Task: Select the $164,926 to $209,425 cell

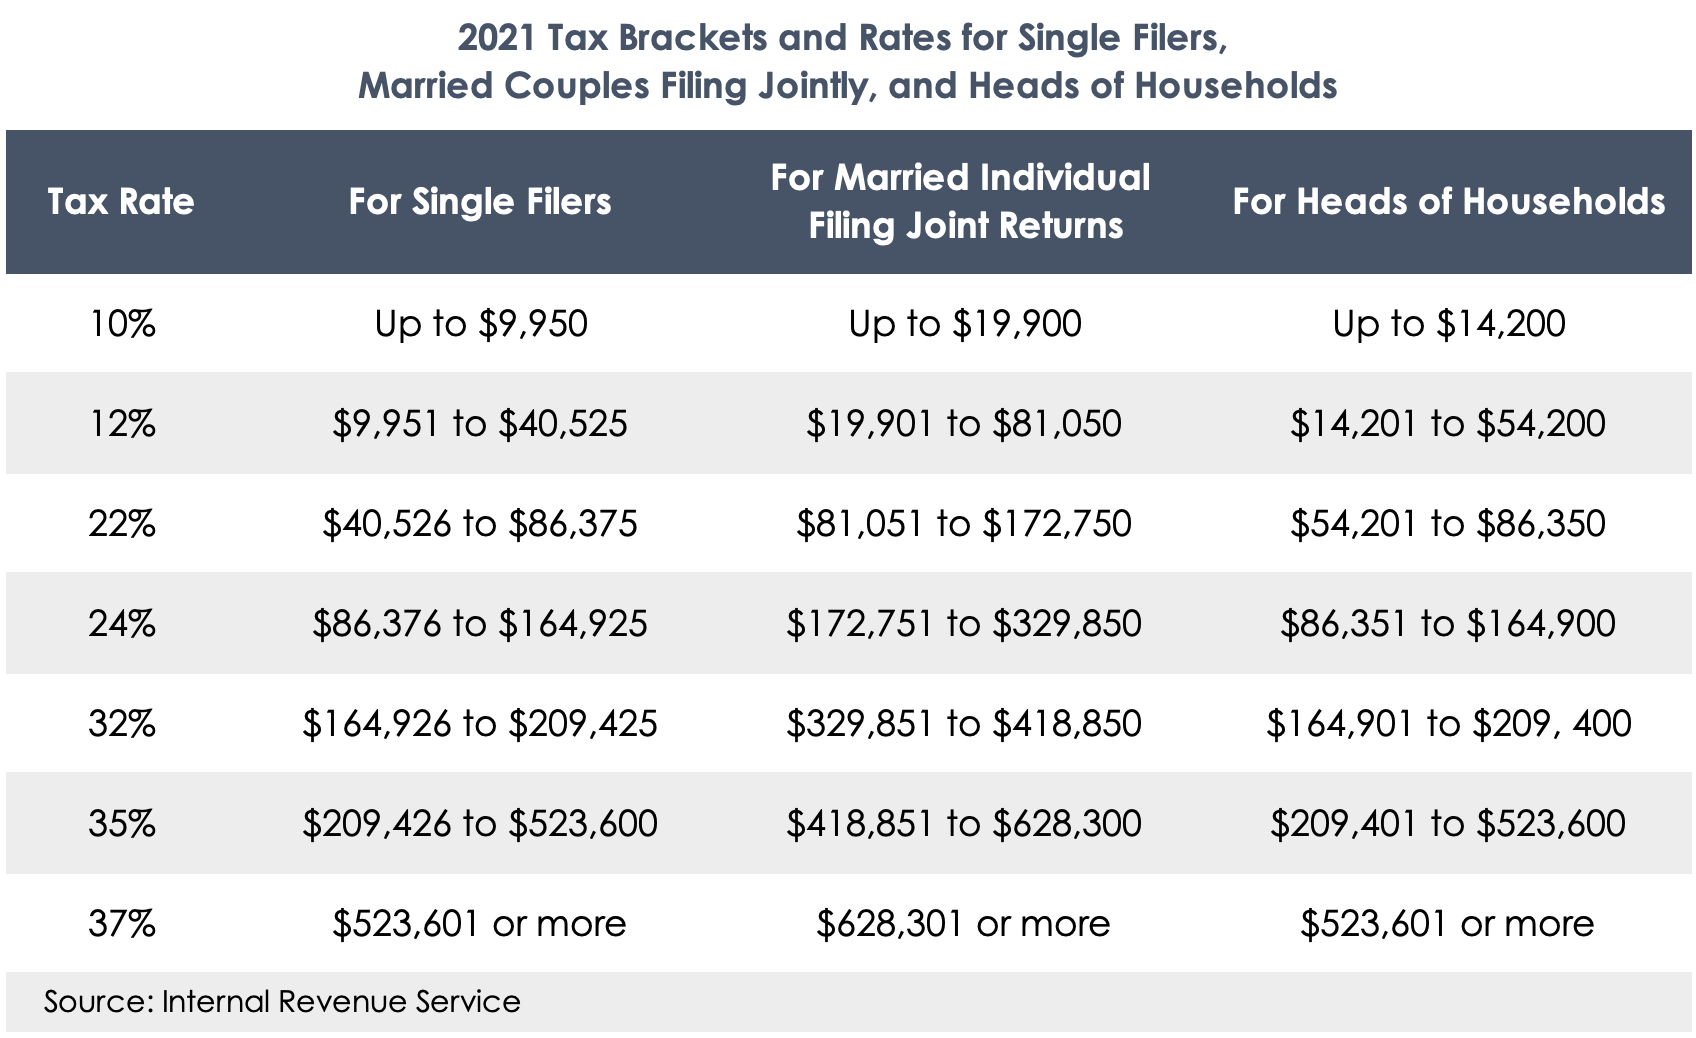Action: pos(480,724)
